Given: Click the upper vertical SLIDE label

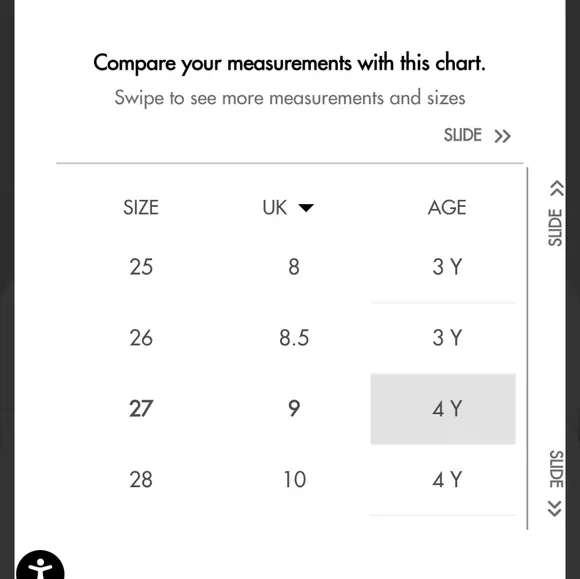Looking at the screenshot, I should [555, 228].
